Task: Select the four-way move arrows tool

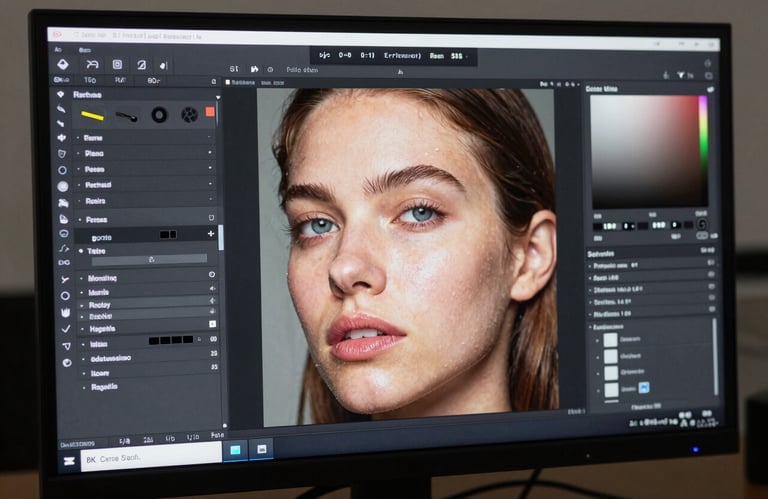Action: pyautogui.click(x=62, y=138)
